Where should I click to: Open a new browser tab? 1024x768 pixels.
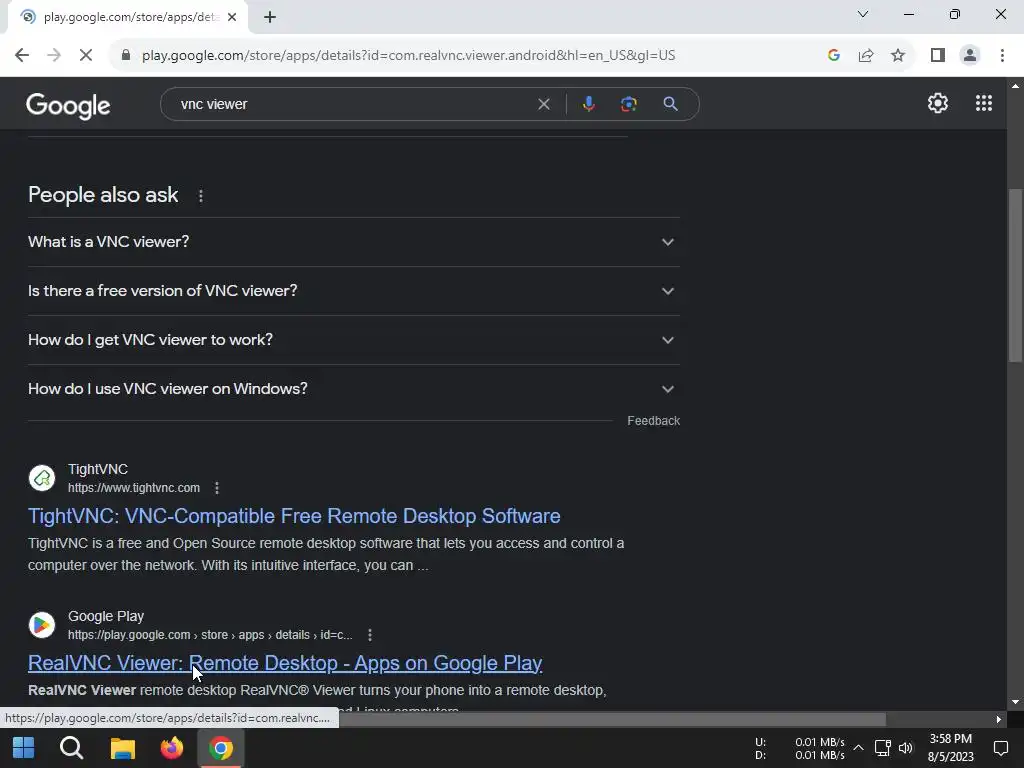tap(270, 18)
